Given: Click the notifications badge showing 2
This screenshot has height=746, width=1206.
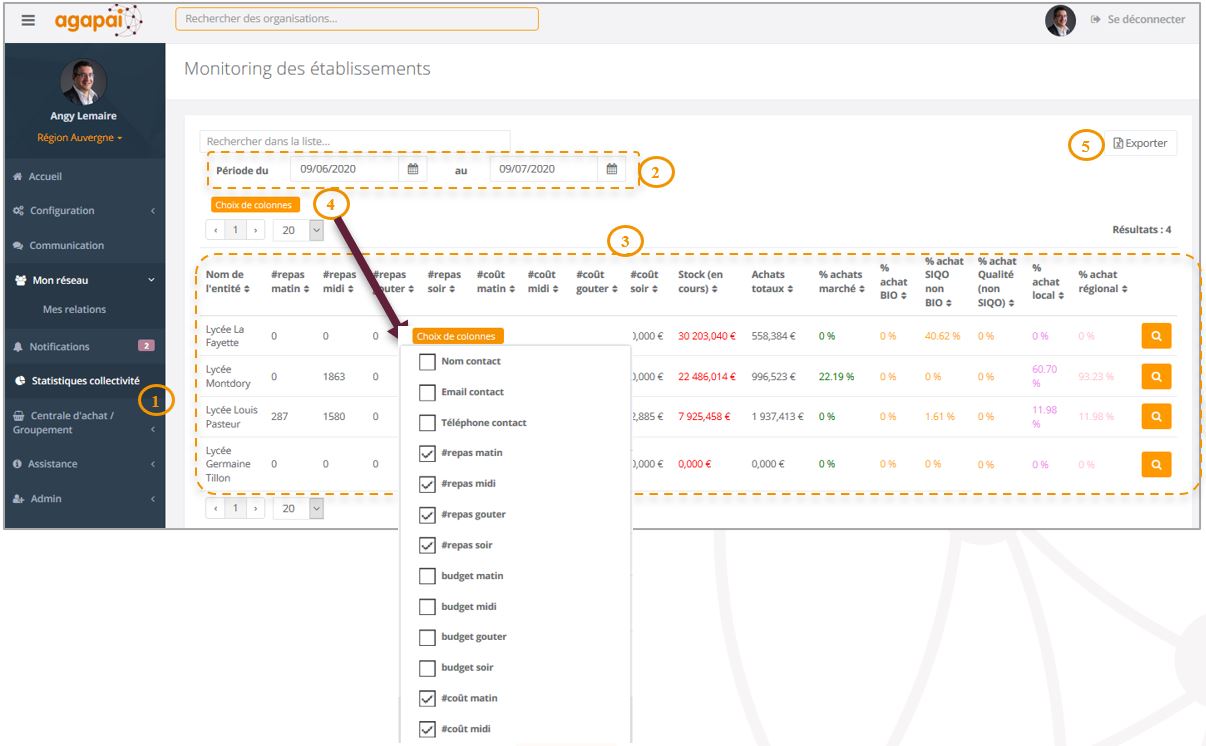Looking at the screenshot, I should tap(146, 346).
